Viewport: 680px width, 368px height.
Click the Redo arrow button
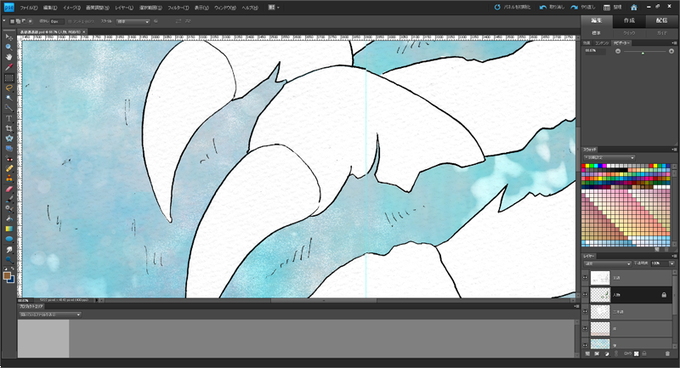[574, 7]
